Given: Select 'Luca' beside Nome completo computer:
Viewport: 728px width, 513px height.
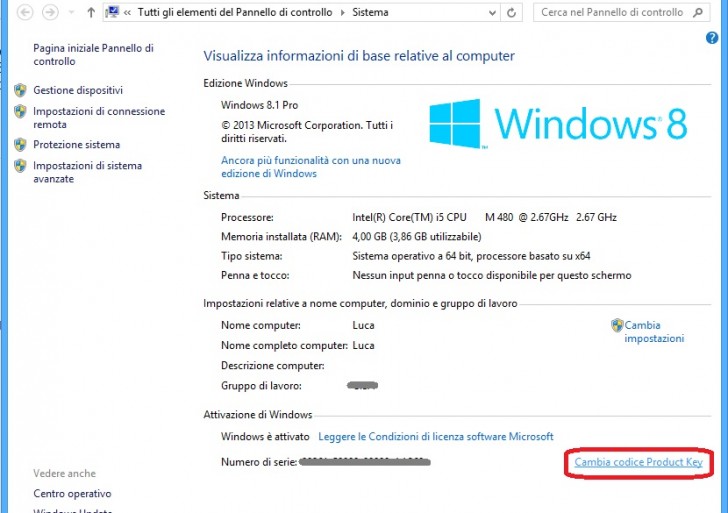Looking at the screenshot, I should tap(364, 345).
